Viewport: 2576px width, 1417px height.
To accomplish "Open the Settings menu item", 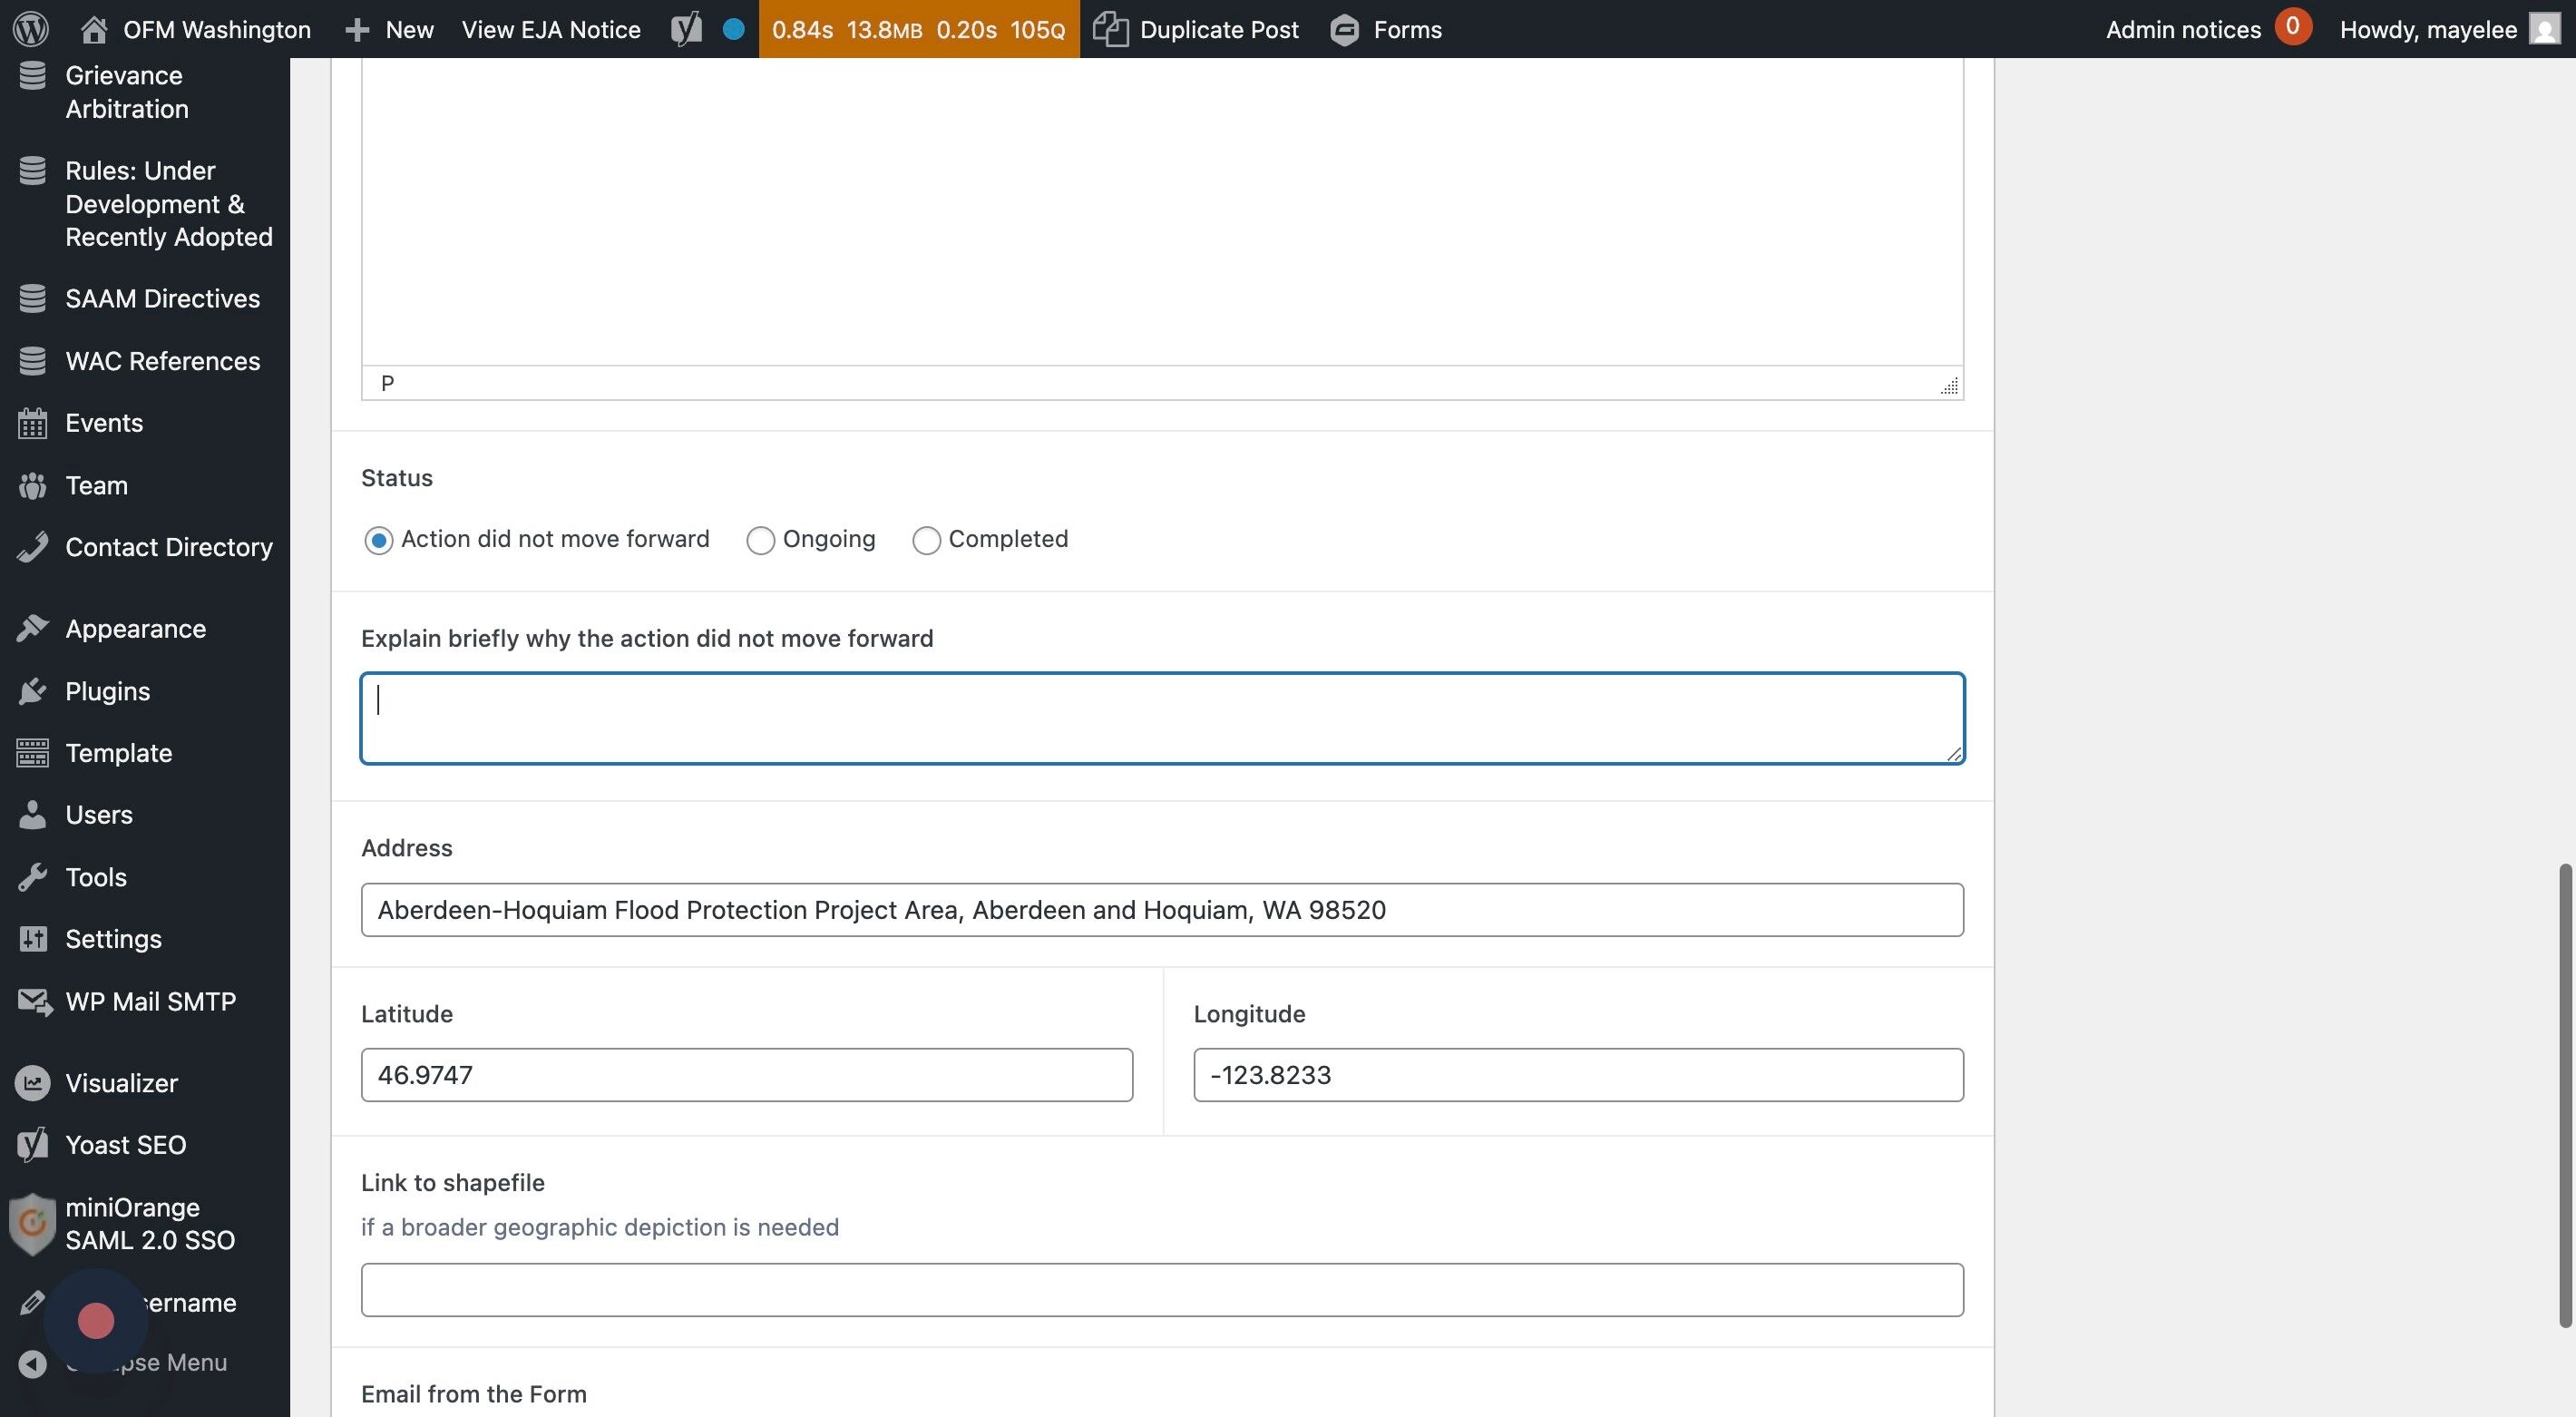I will (113, 939).
